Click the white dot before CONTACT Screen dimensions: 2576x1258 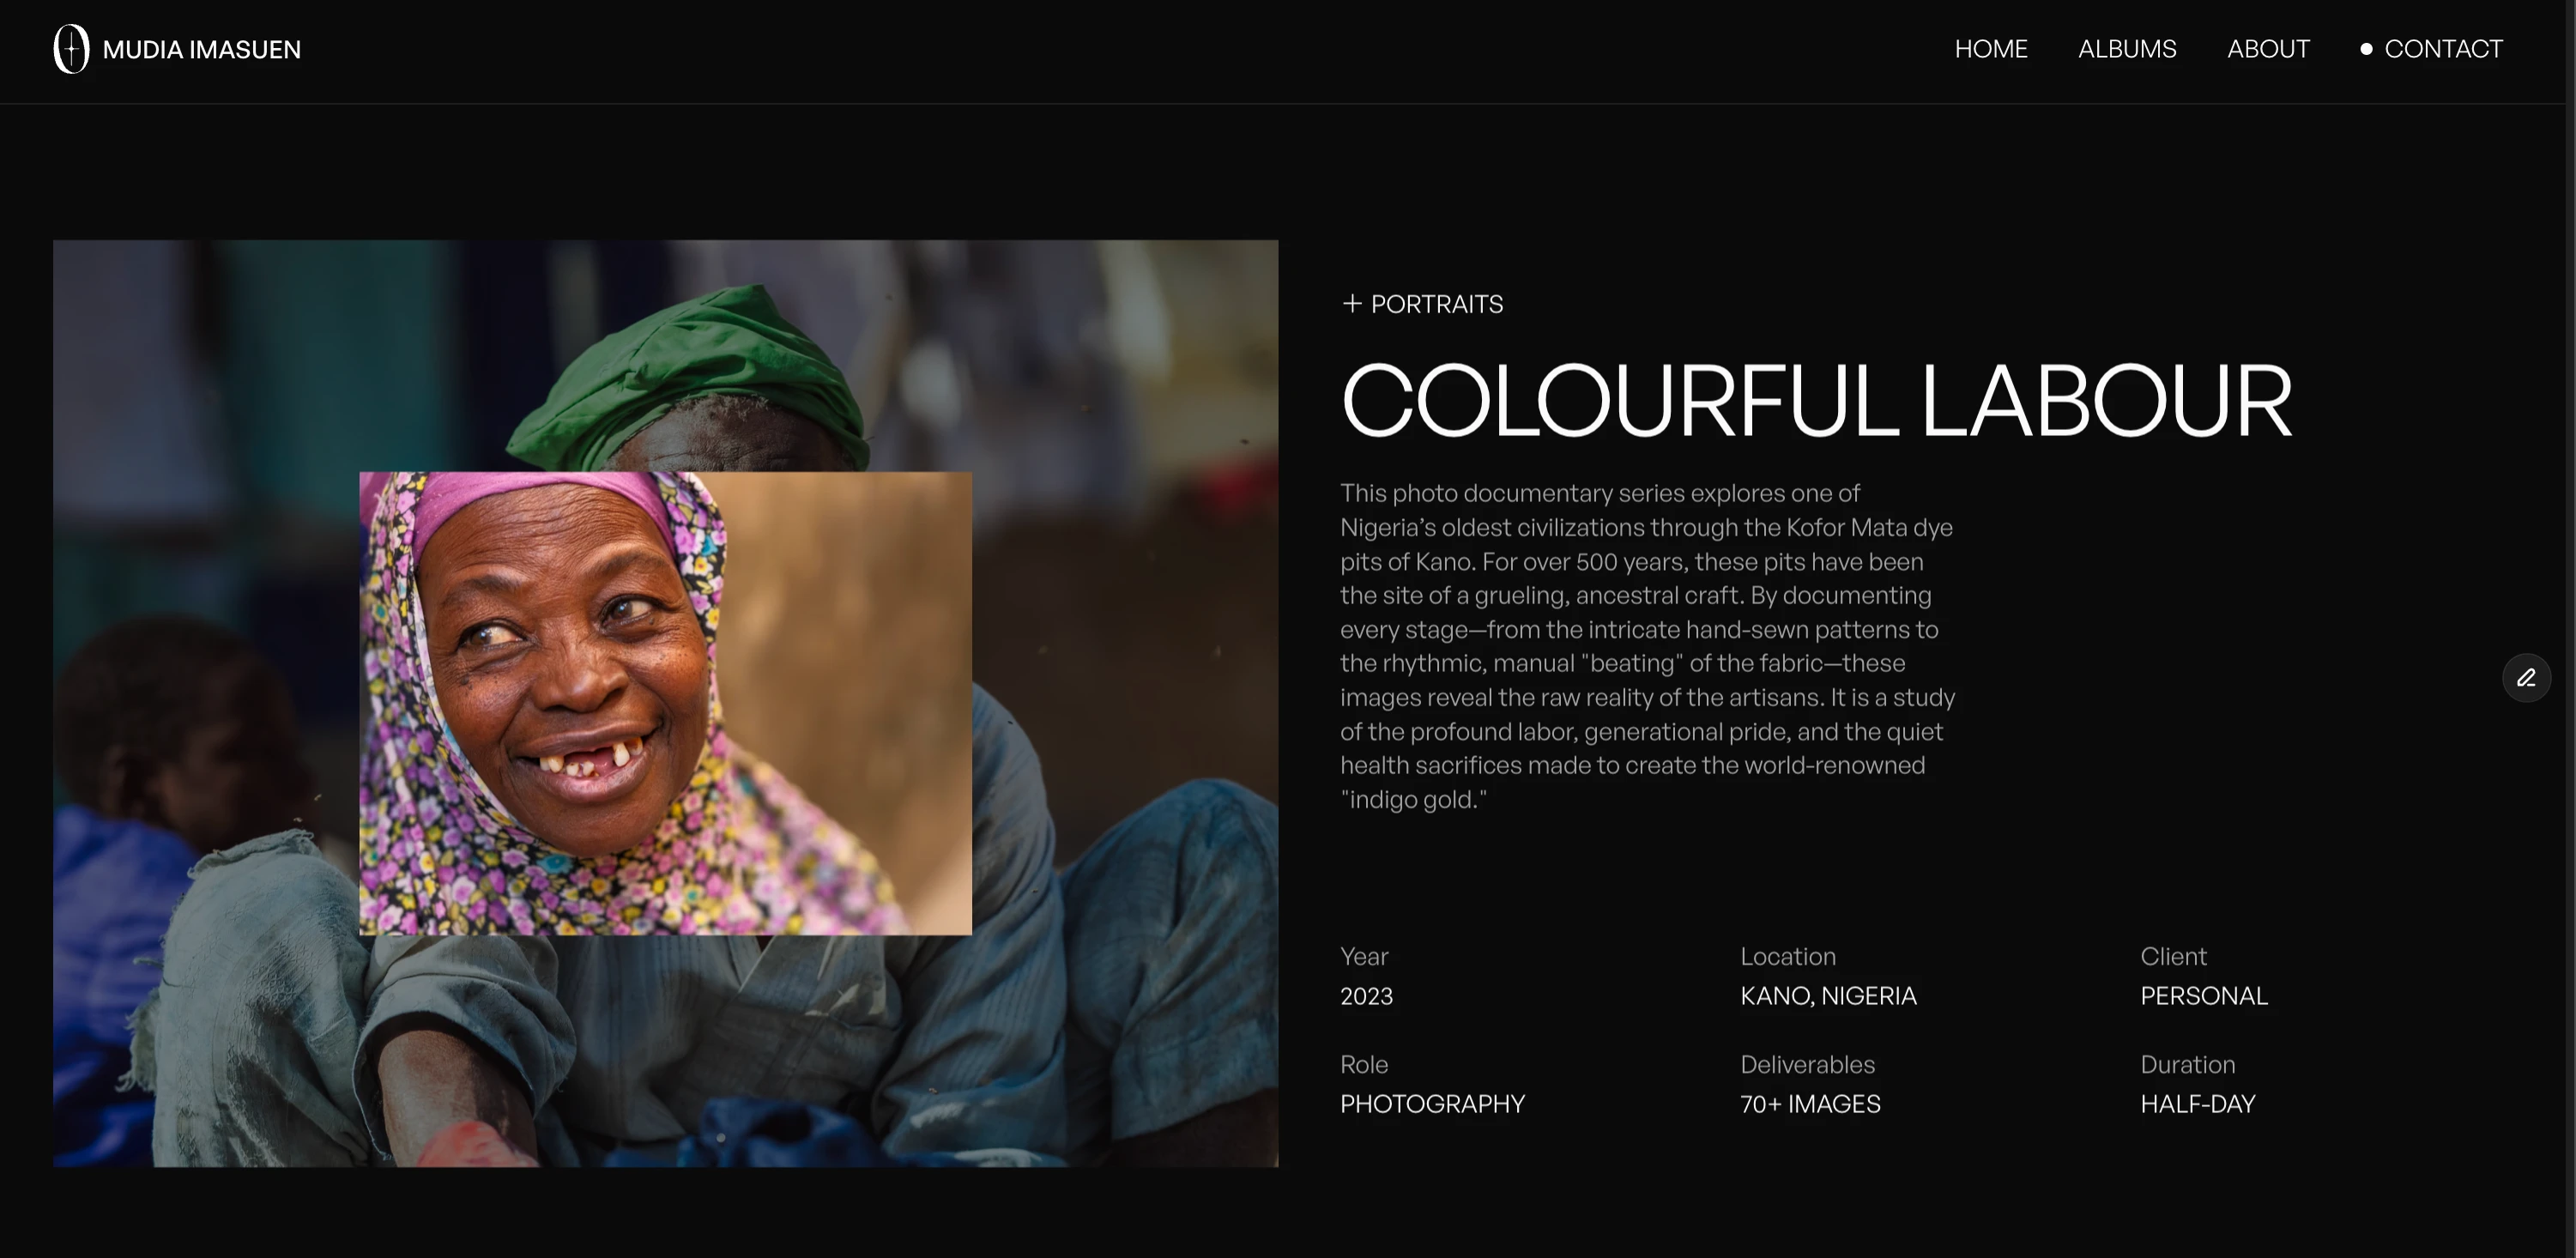click(x=2366, y=49)
